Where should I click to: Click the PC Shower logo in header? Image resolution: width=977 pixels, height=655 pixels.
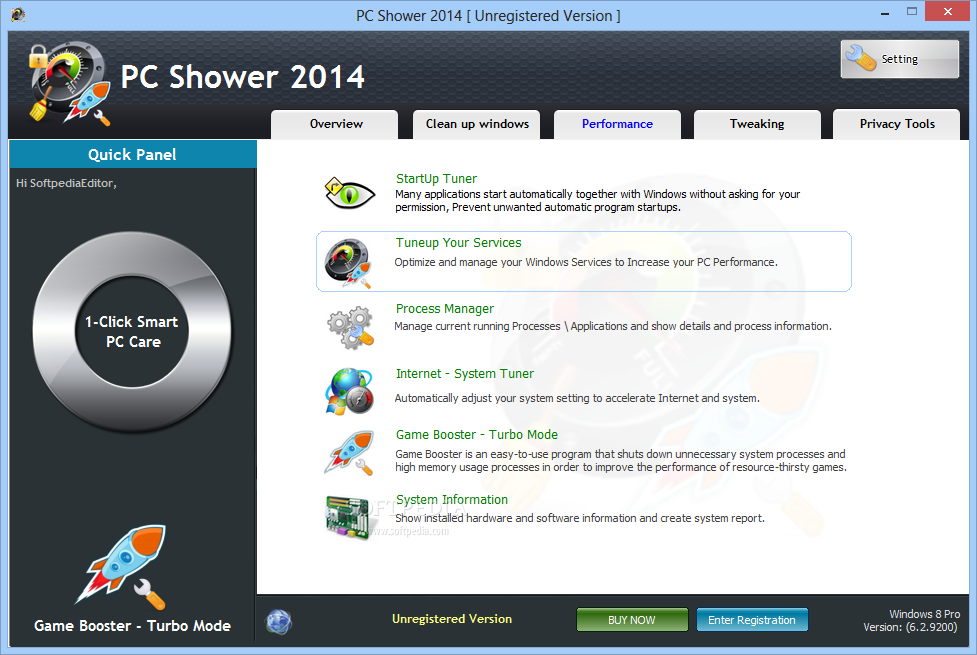(x=70, y=83)
